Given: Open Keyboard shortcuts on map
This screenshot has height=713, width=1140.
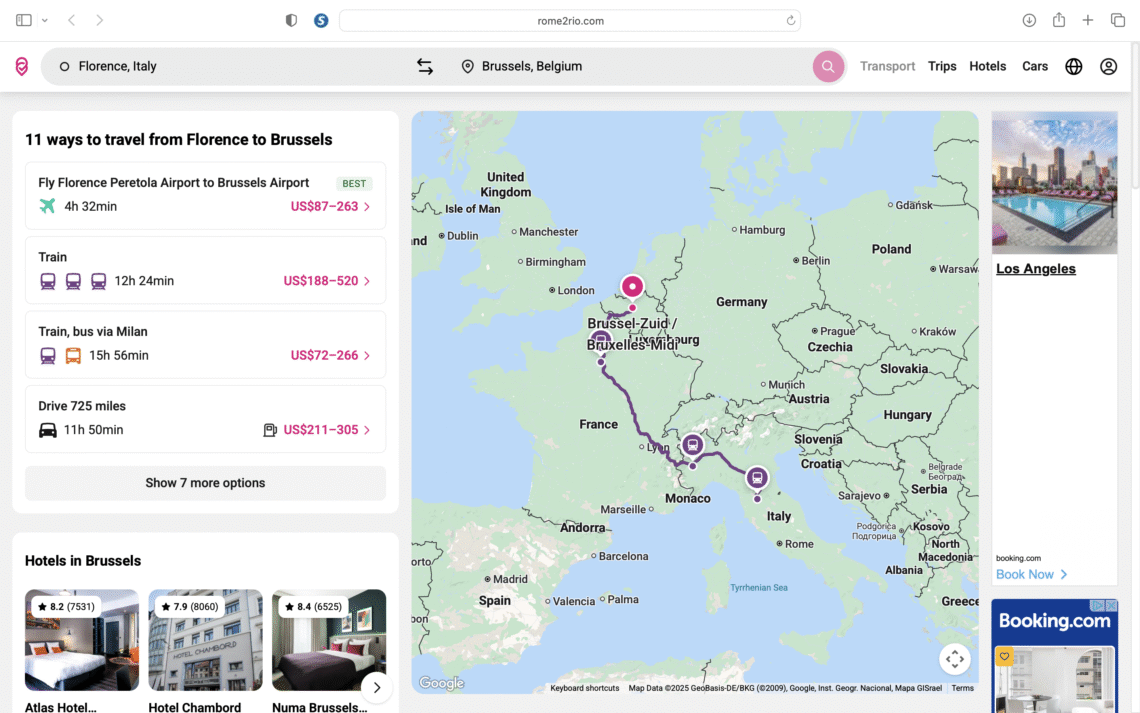Looking at the screenshot, I should click(x=585, y=688).
